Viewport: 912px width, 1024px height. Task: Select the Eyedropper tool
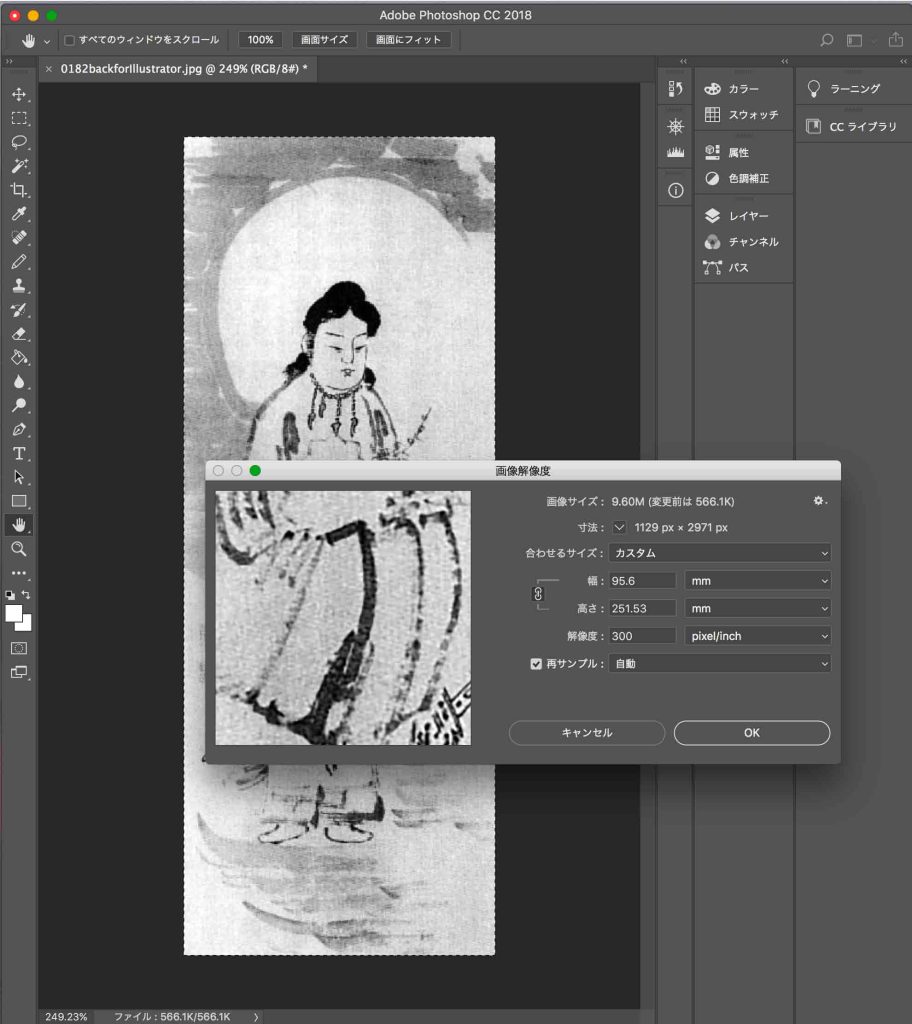pos(19,214)
